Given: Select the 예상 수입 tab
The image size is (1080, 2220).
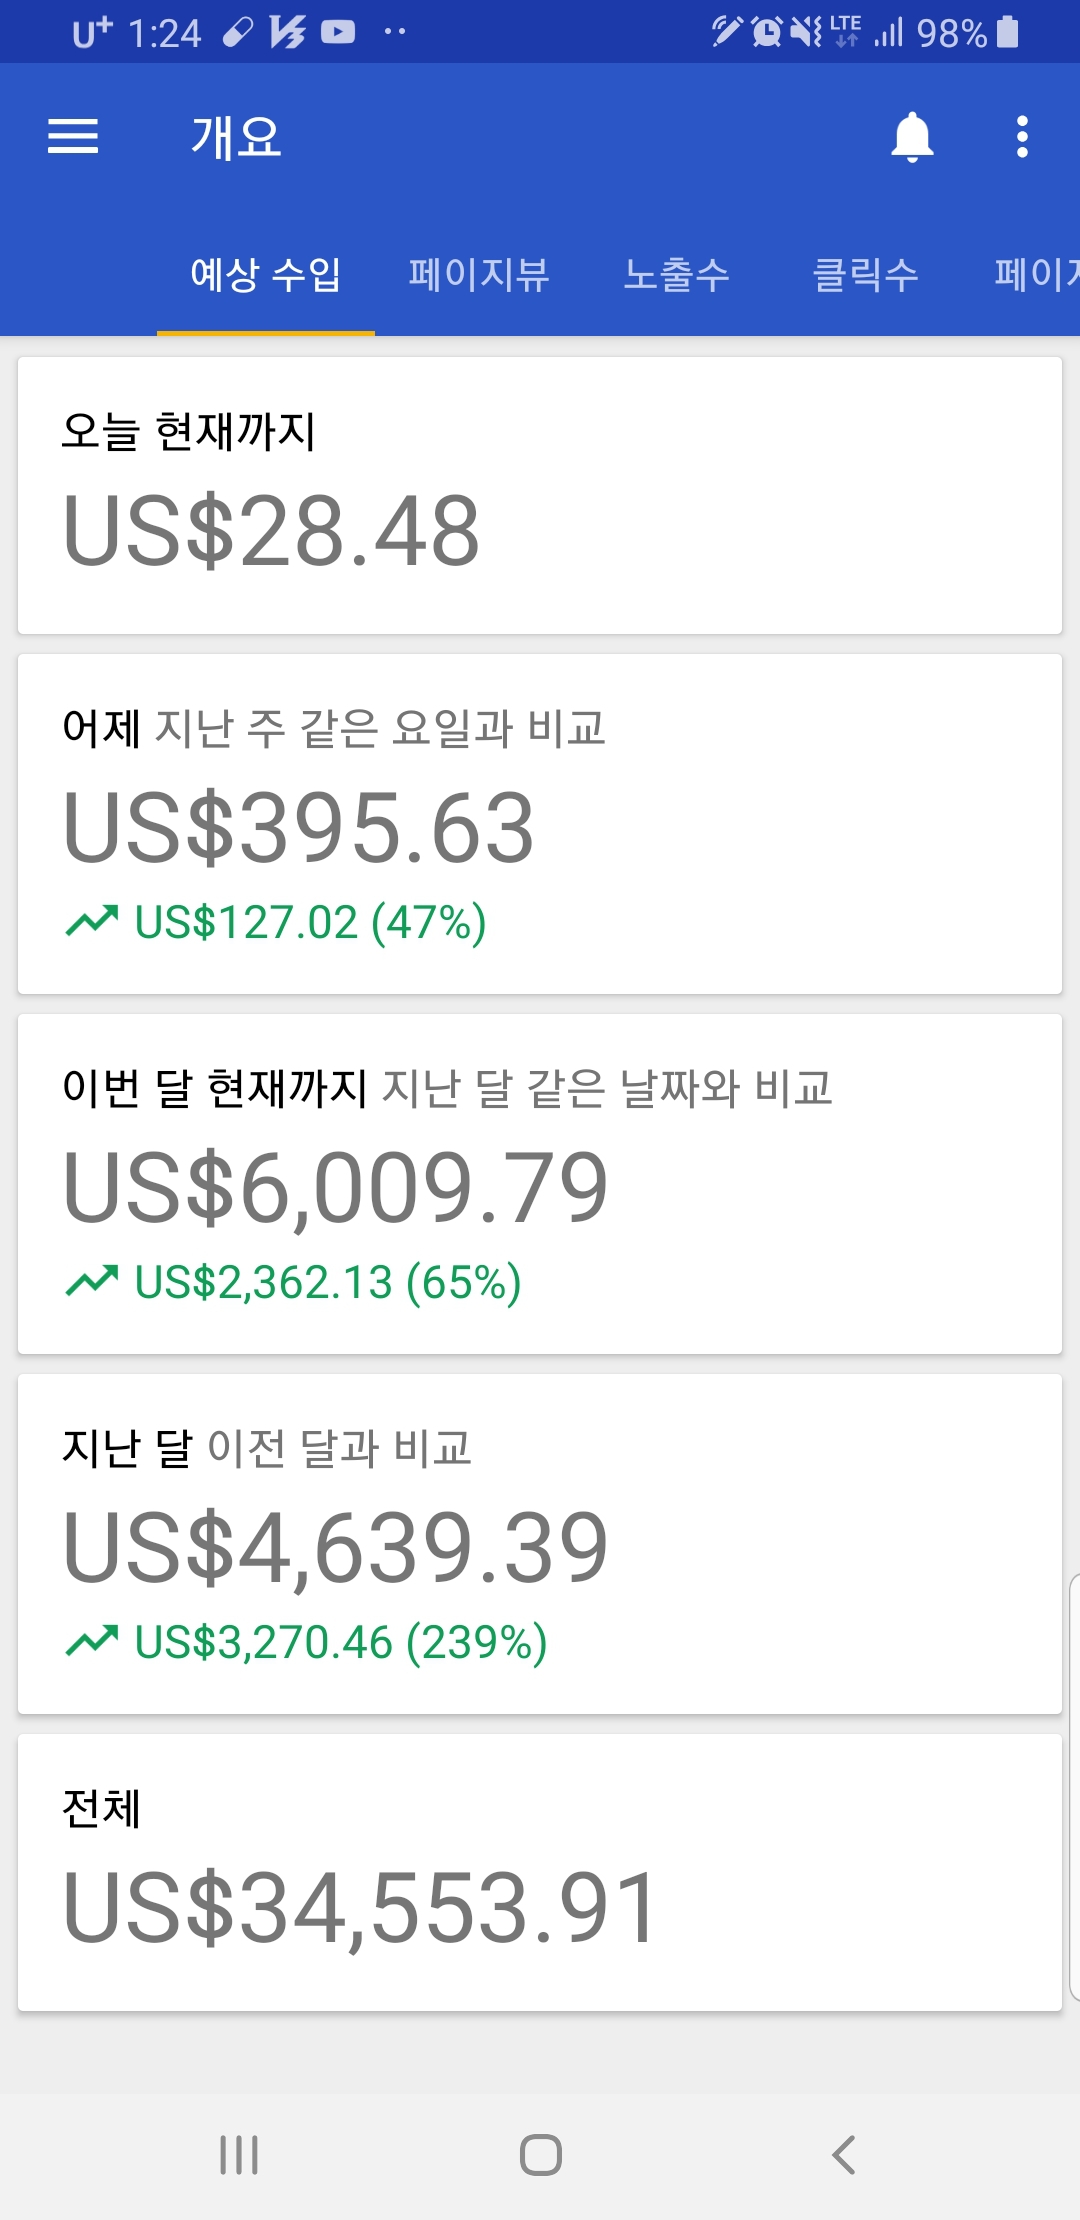Looking at the screenshot, I should coord(266,275).
